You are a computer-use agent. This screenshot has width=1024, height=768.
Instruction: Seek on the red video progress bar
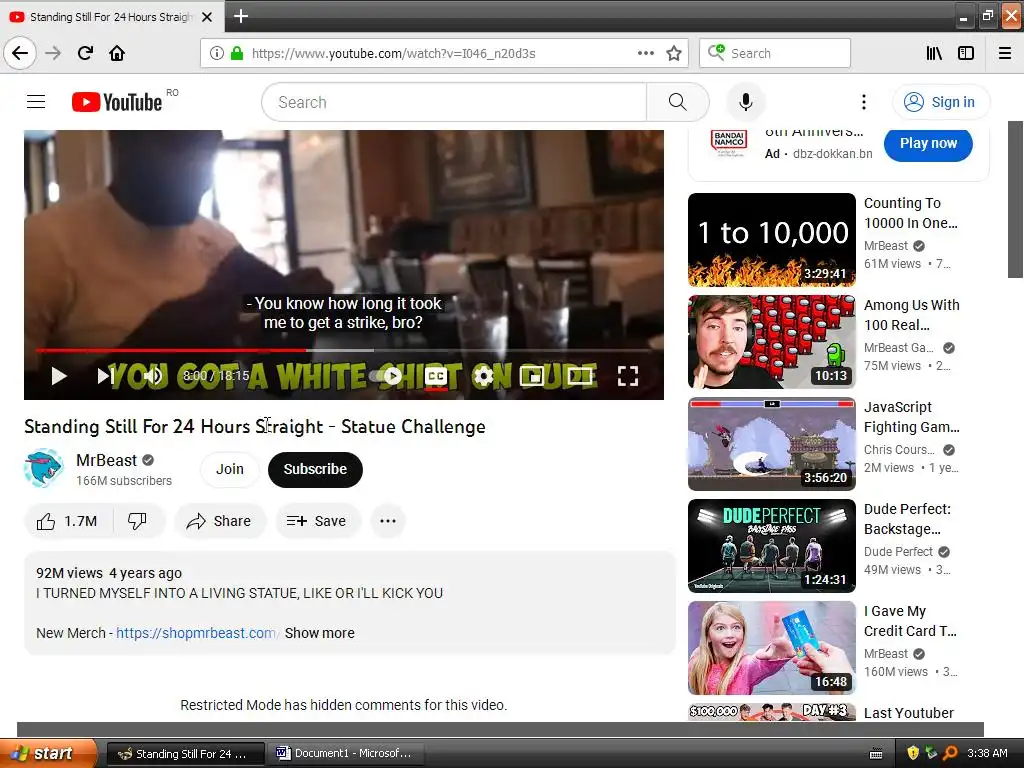(171, 351)
